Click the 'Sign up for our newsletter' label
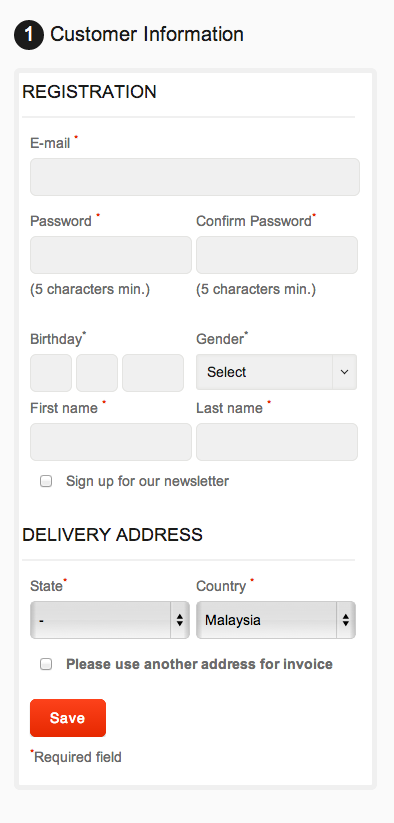This screenshot has width=394, height=823. pyautogui.click(x=147, y=481)
